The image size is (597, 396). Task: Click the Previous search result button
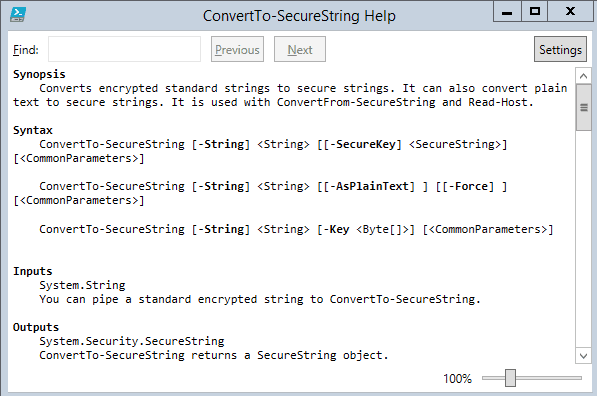click(x=237, y=49)
